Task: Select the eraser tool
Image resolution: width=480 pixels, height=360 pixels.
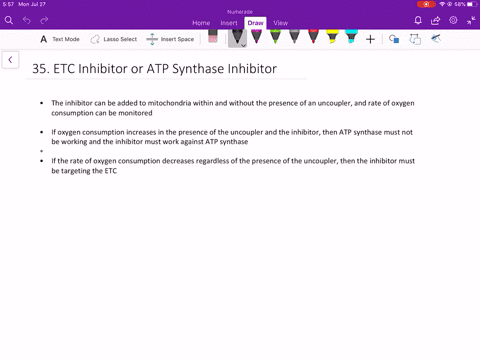Action: click(x=213, y=36)
